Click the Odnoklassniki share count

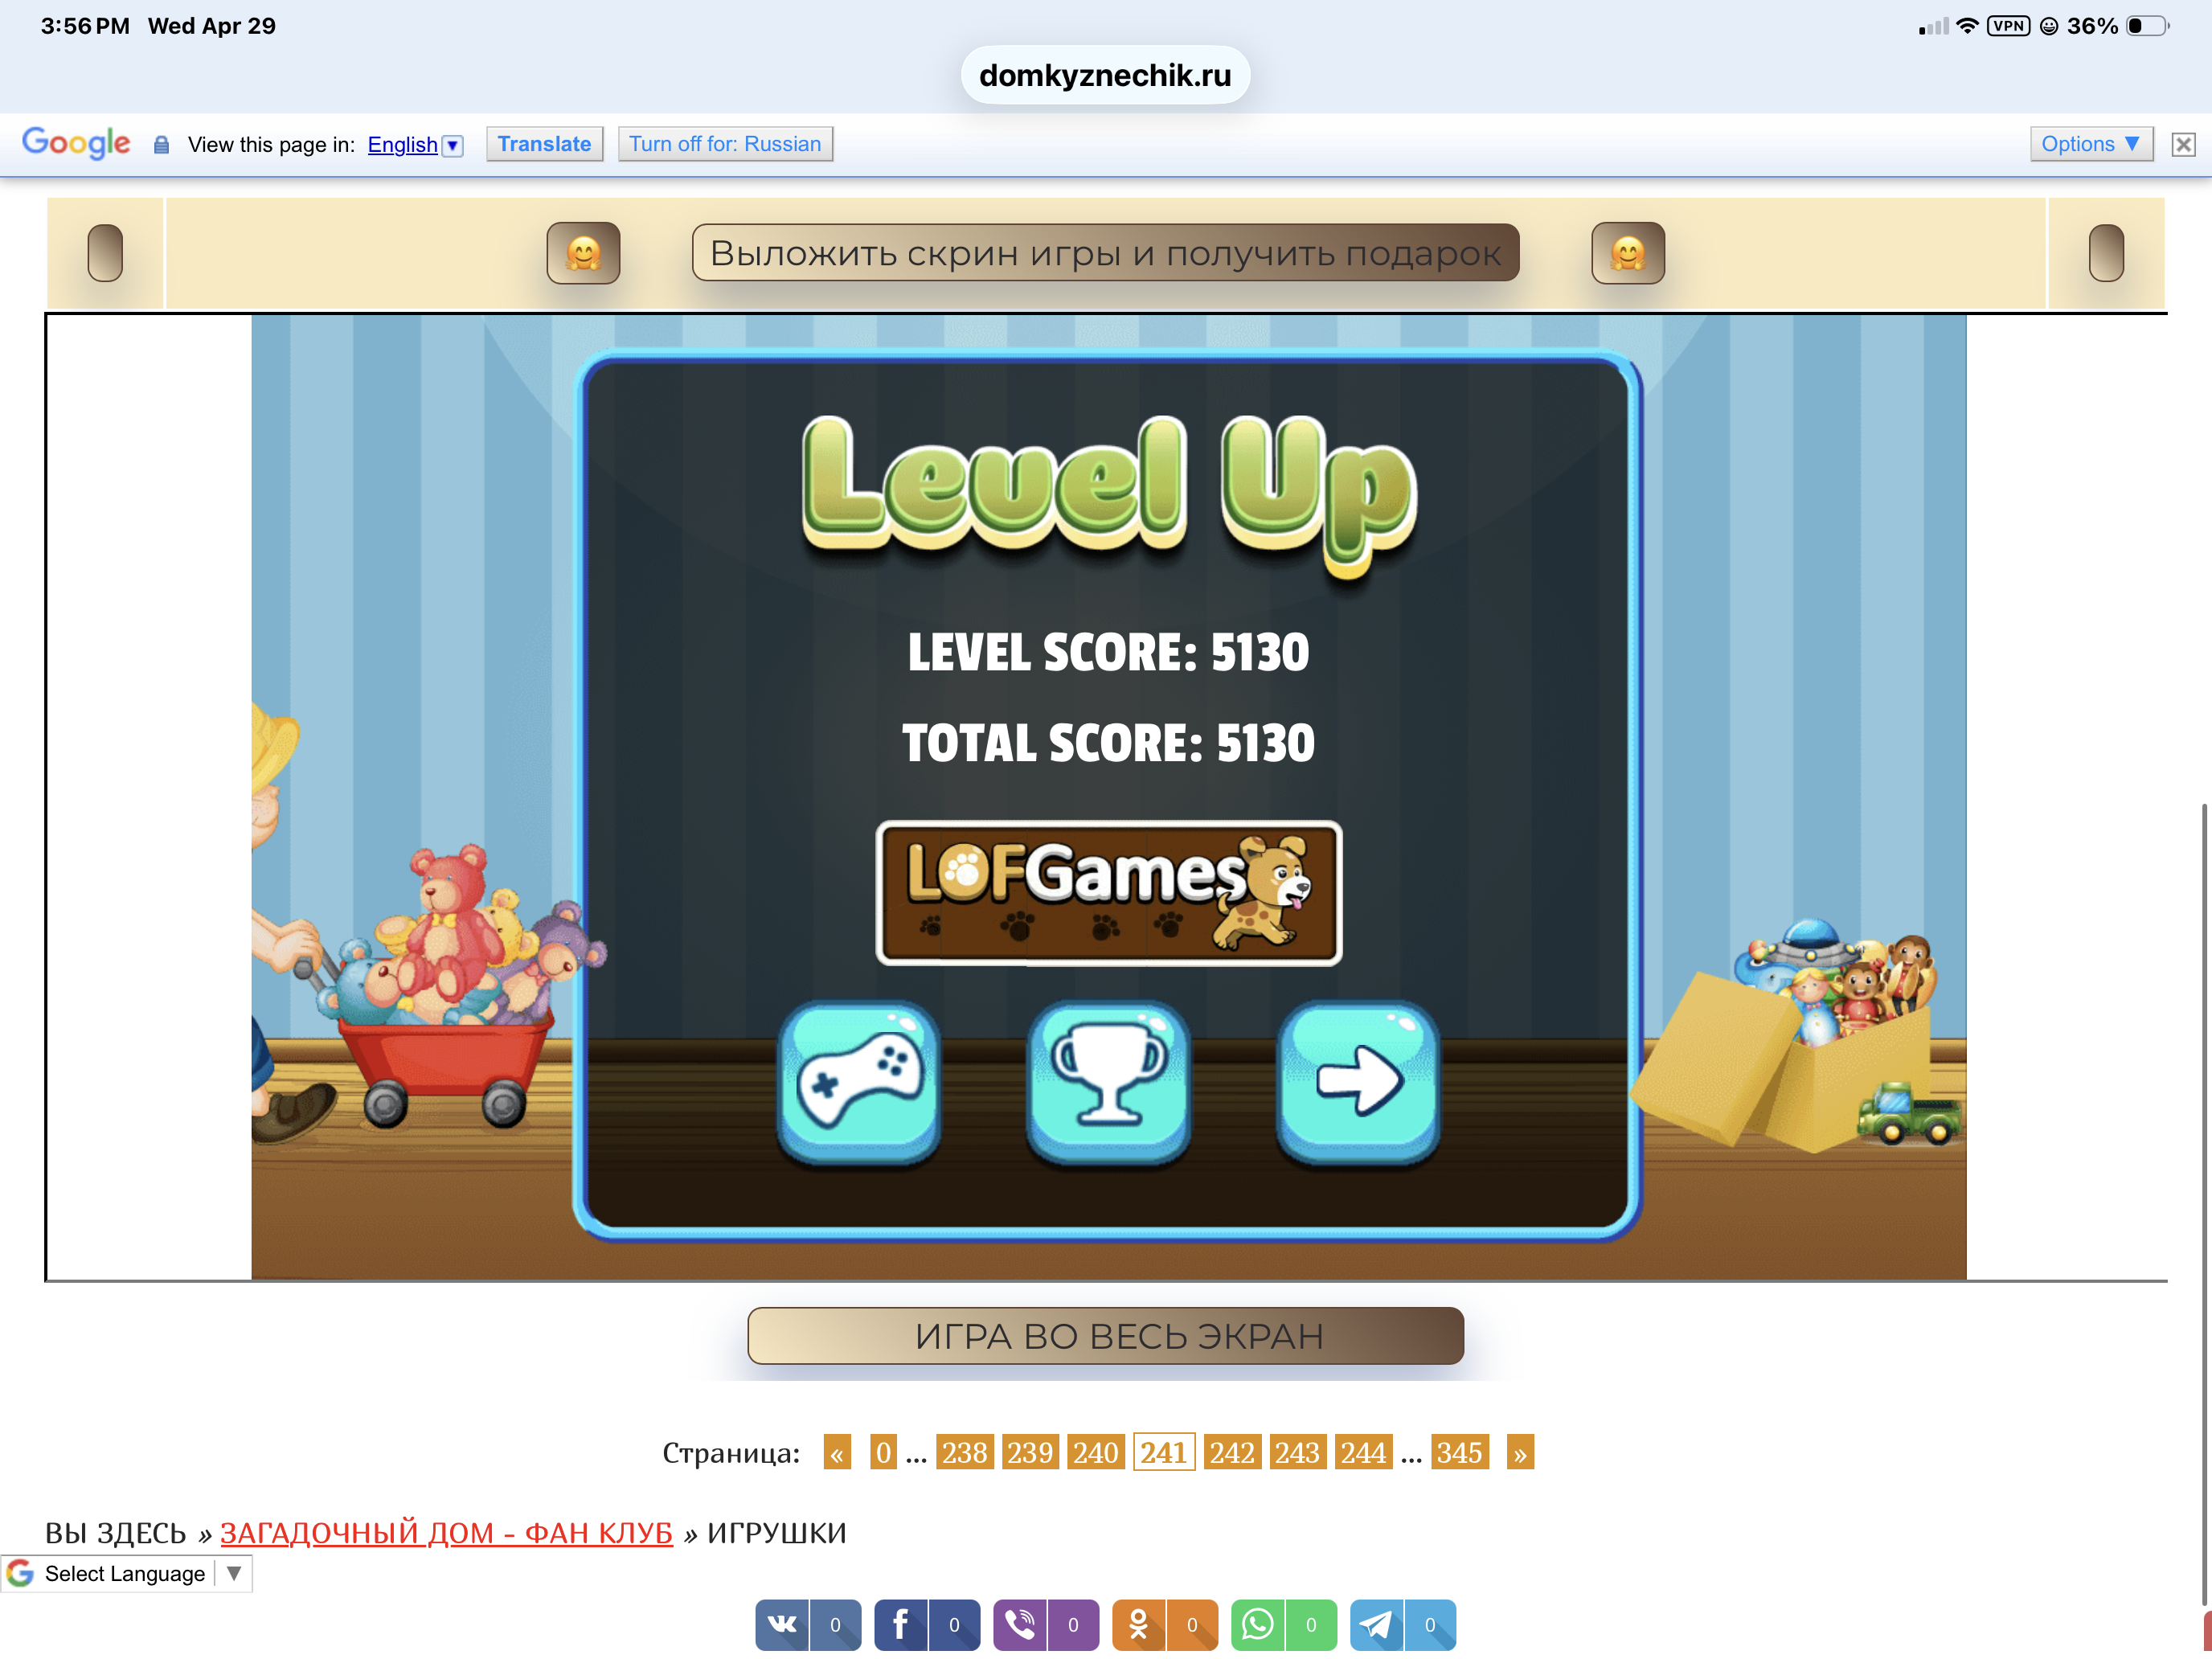point(1192,1625)
